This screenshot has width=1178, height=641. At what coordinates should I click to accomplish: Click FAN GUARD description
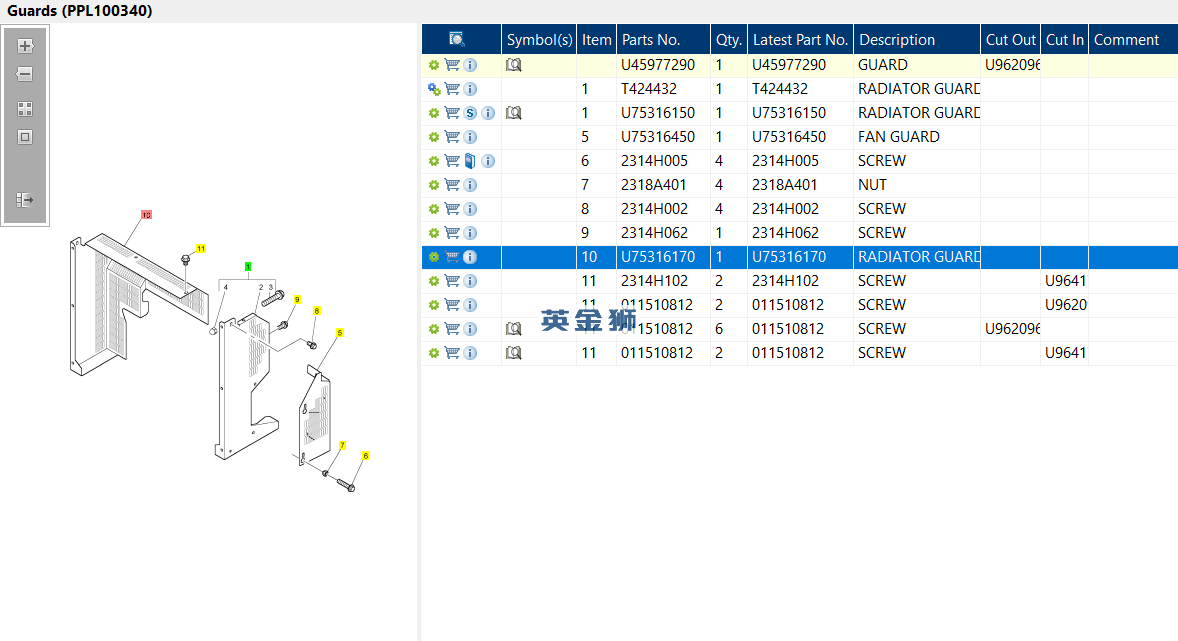pyautogui.click(x=899, y=138)
